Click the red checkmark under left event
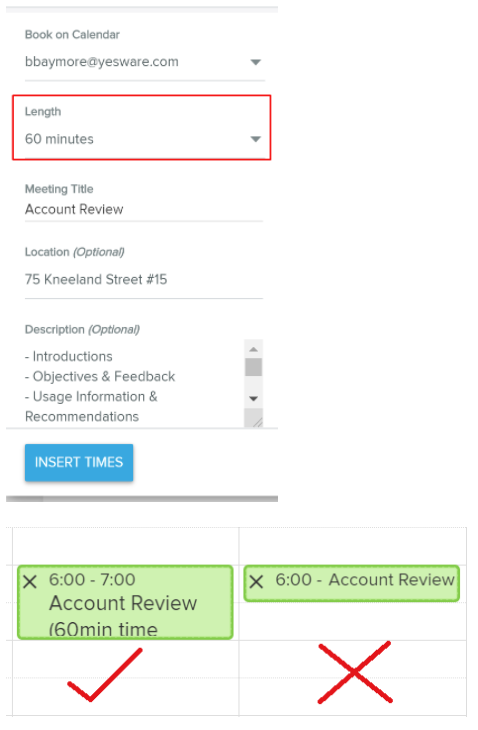This screenshot has height=730, width=478. [x=104, y=674]
